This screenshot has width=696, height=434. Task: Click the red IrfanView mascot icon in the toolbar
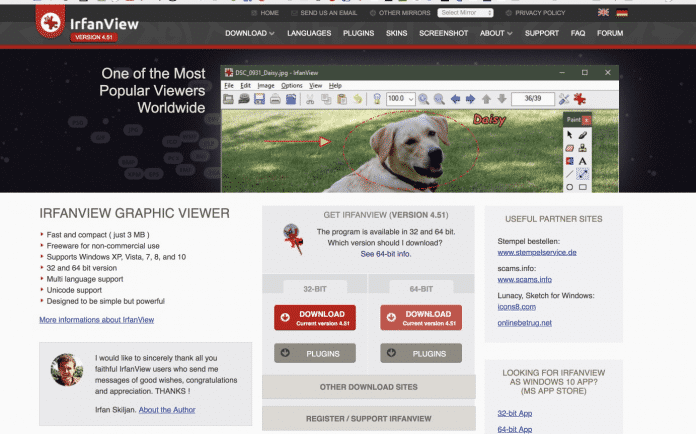click(x=581, y=99)
